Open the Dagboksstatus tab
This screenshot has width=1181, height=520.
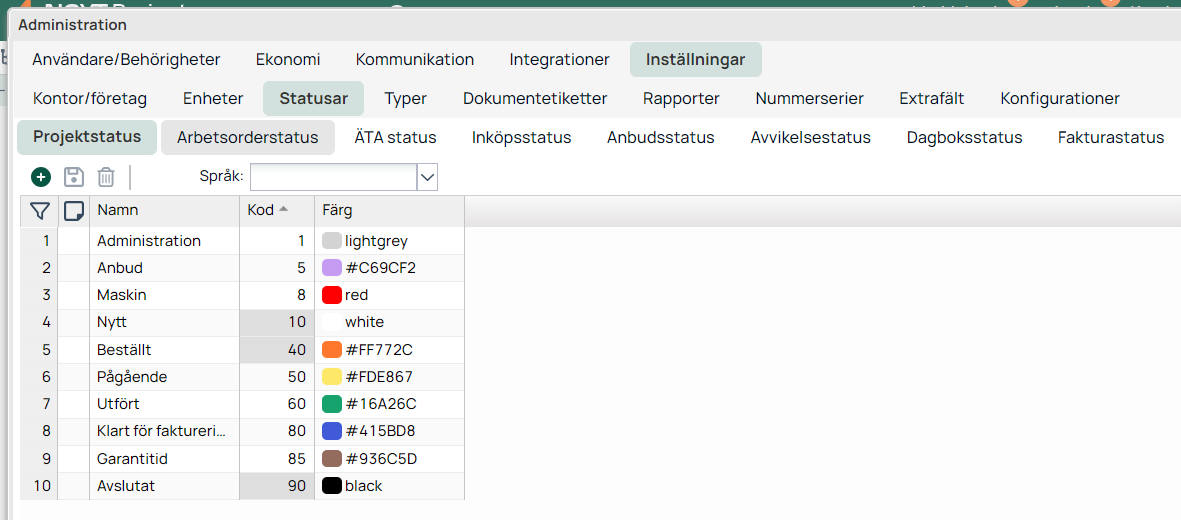coord(964,138)
